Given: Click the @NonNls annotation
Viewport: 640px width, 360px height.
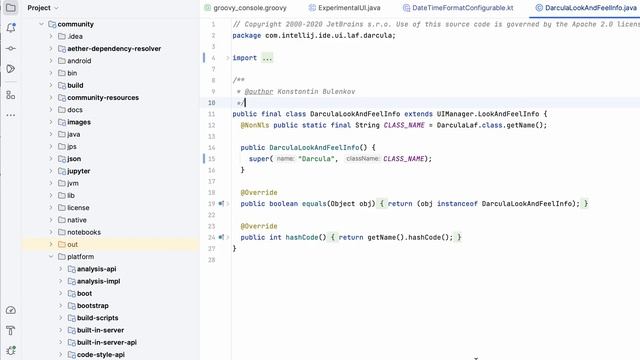Looking at the screenshot, I should point(255,125).
